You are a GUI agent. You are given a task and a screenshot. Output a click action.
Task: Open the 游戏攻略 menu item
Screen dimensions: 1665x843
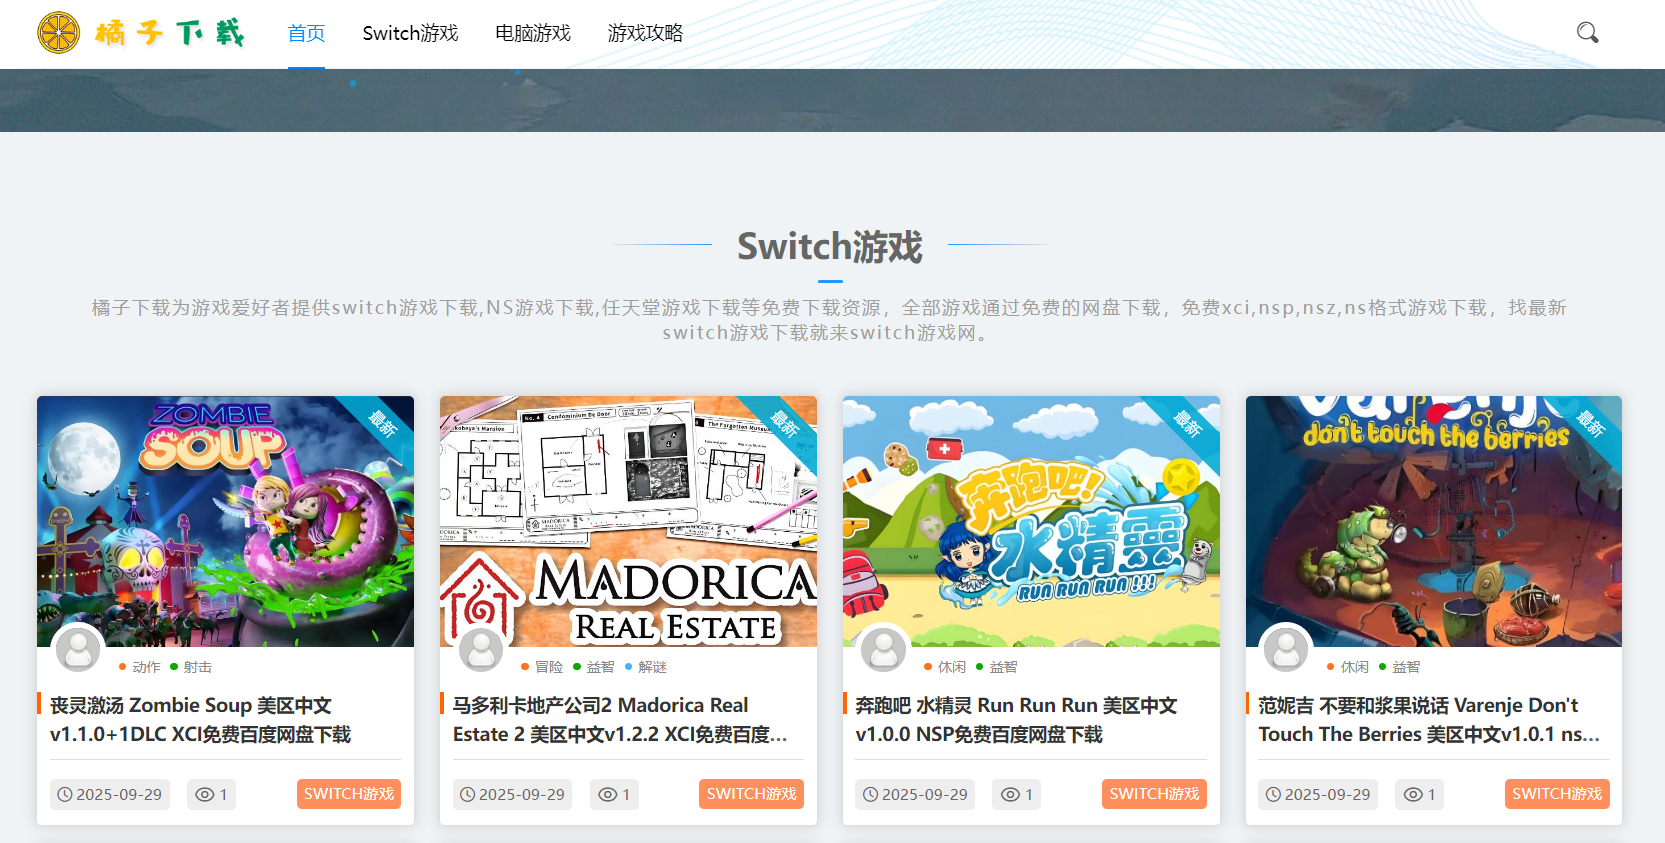point(645,33)
